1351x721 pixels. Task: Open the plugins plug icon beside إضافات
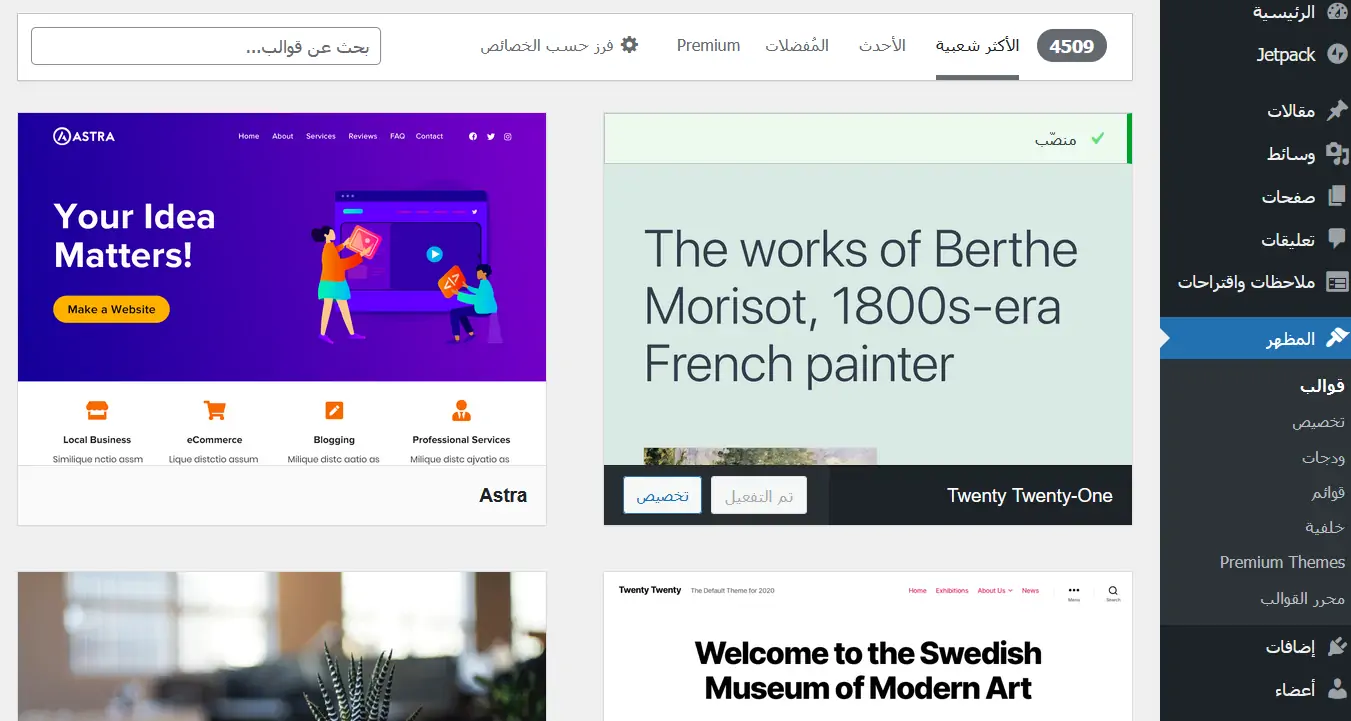tap(1337, 646)
